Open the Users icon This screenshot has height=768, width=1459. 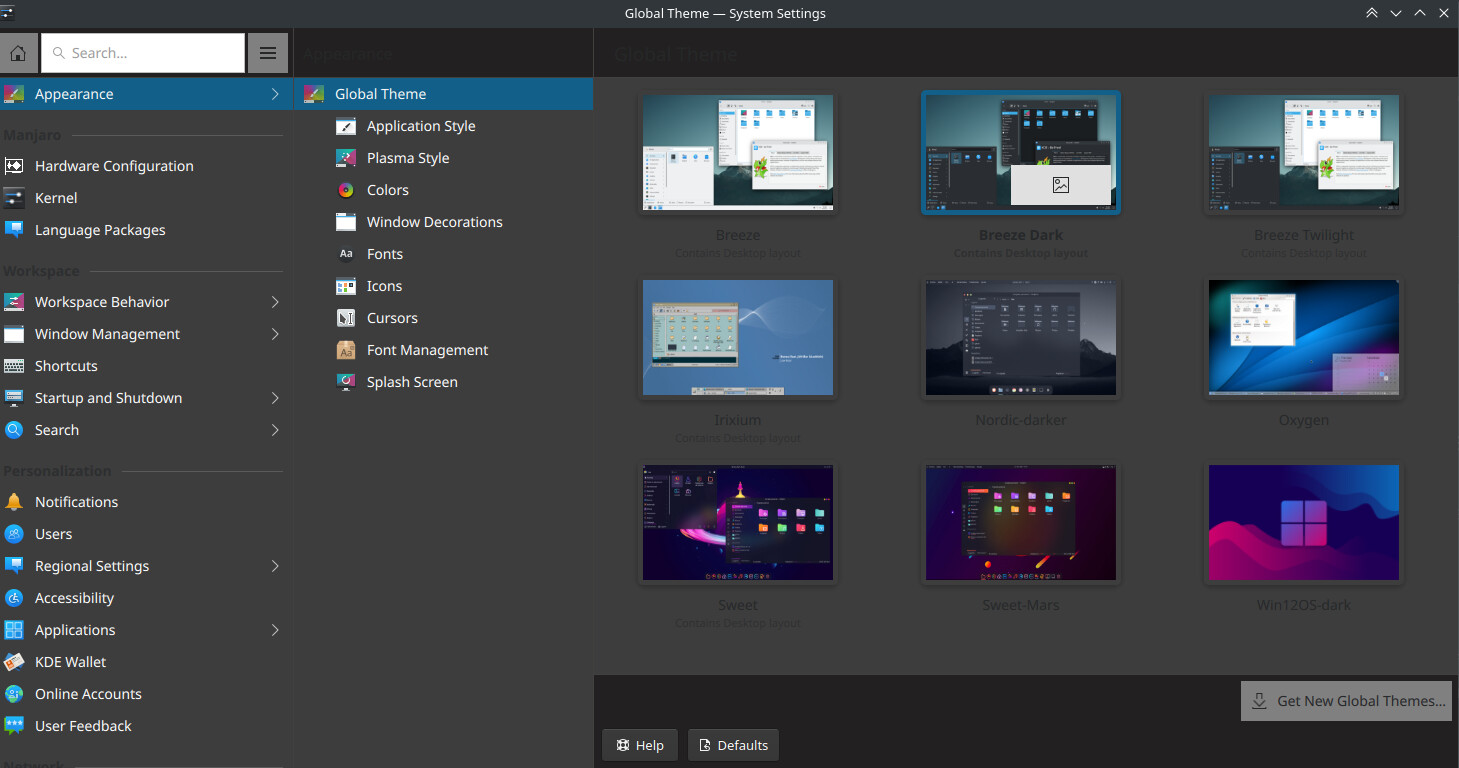[x=14, y=534]
